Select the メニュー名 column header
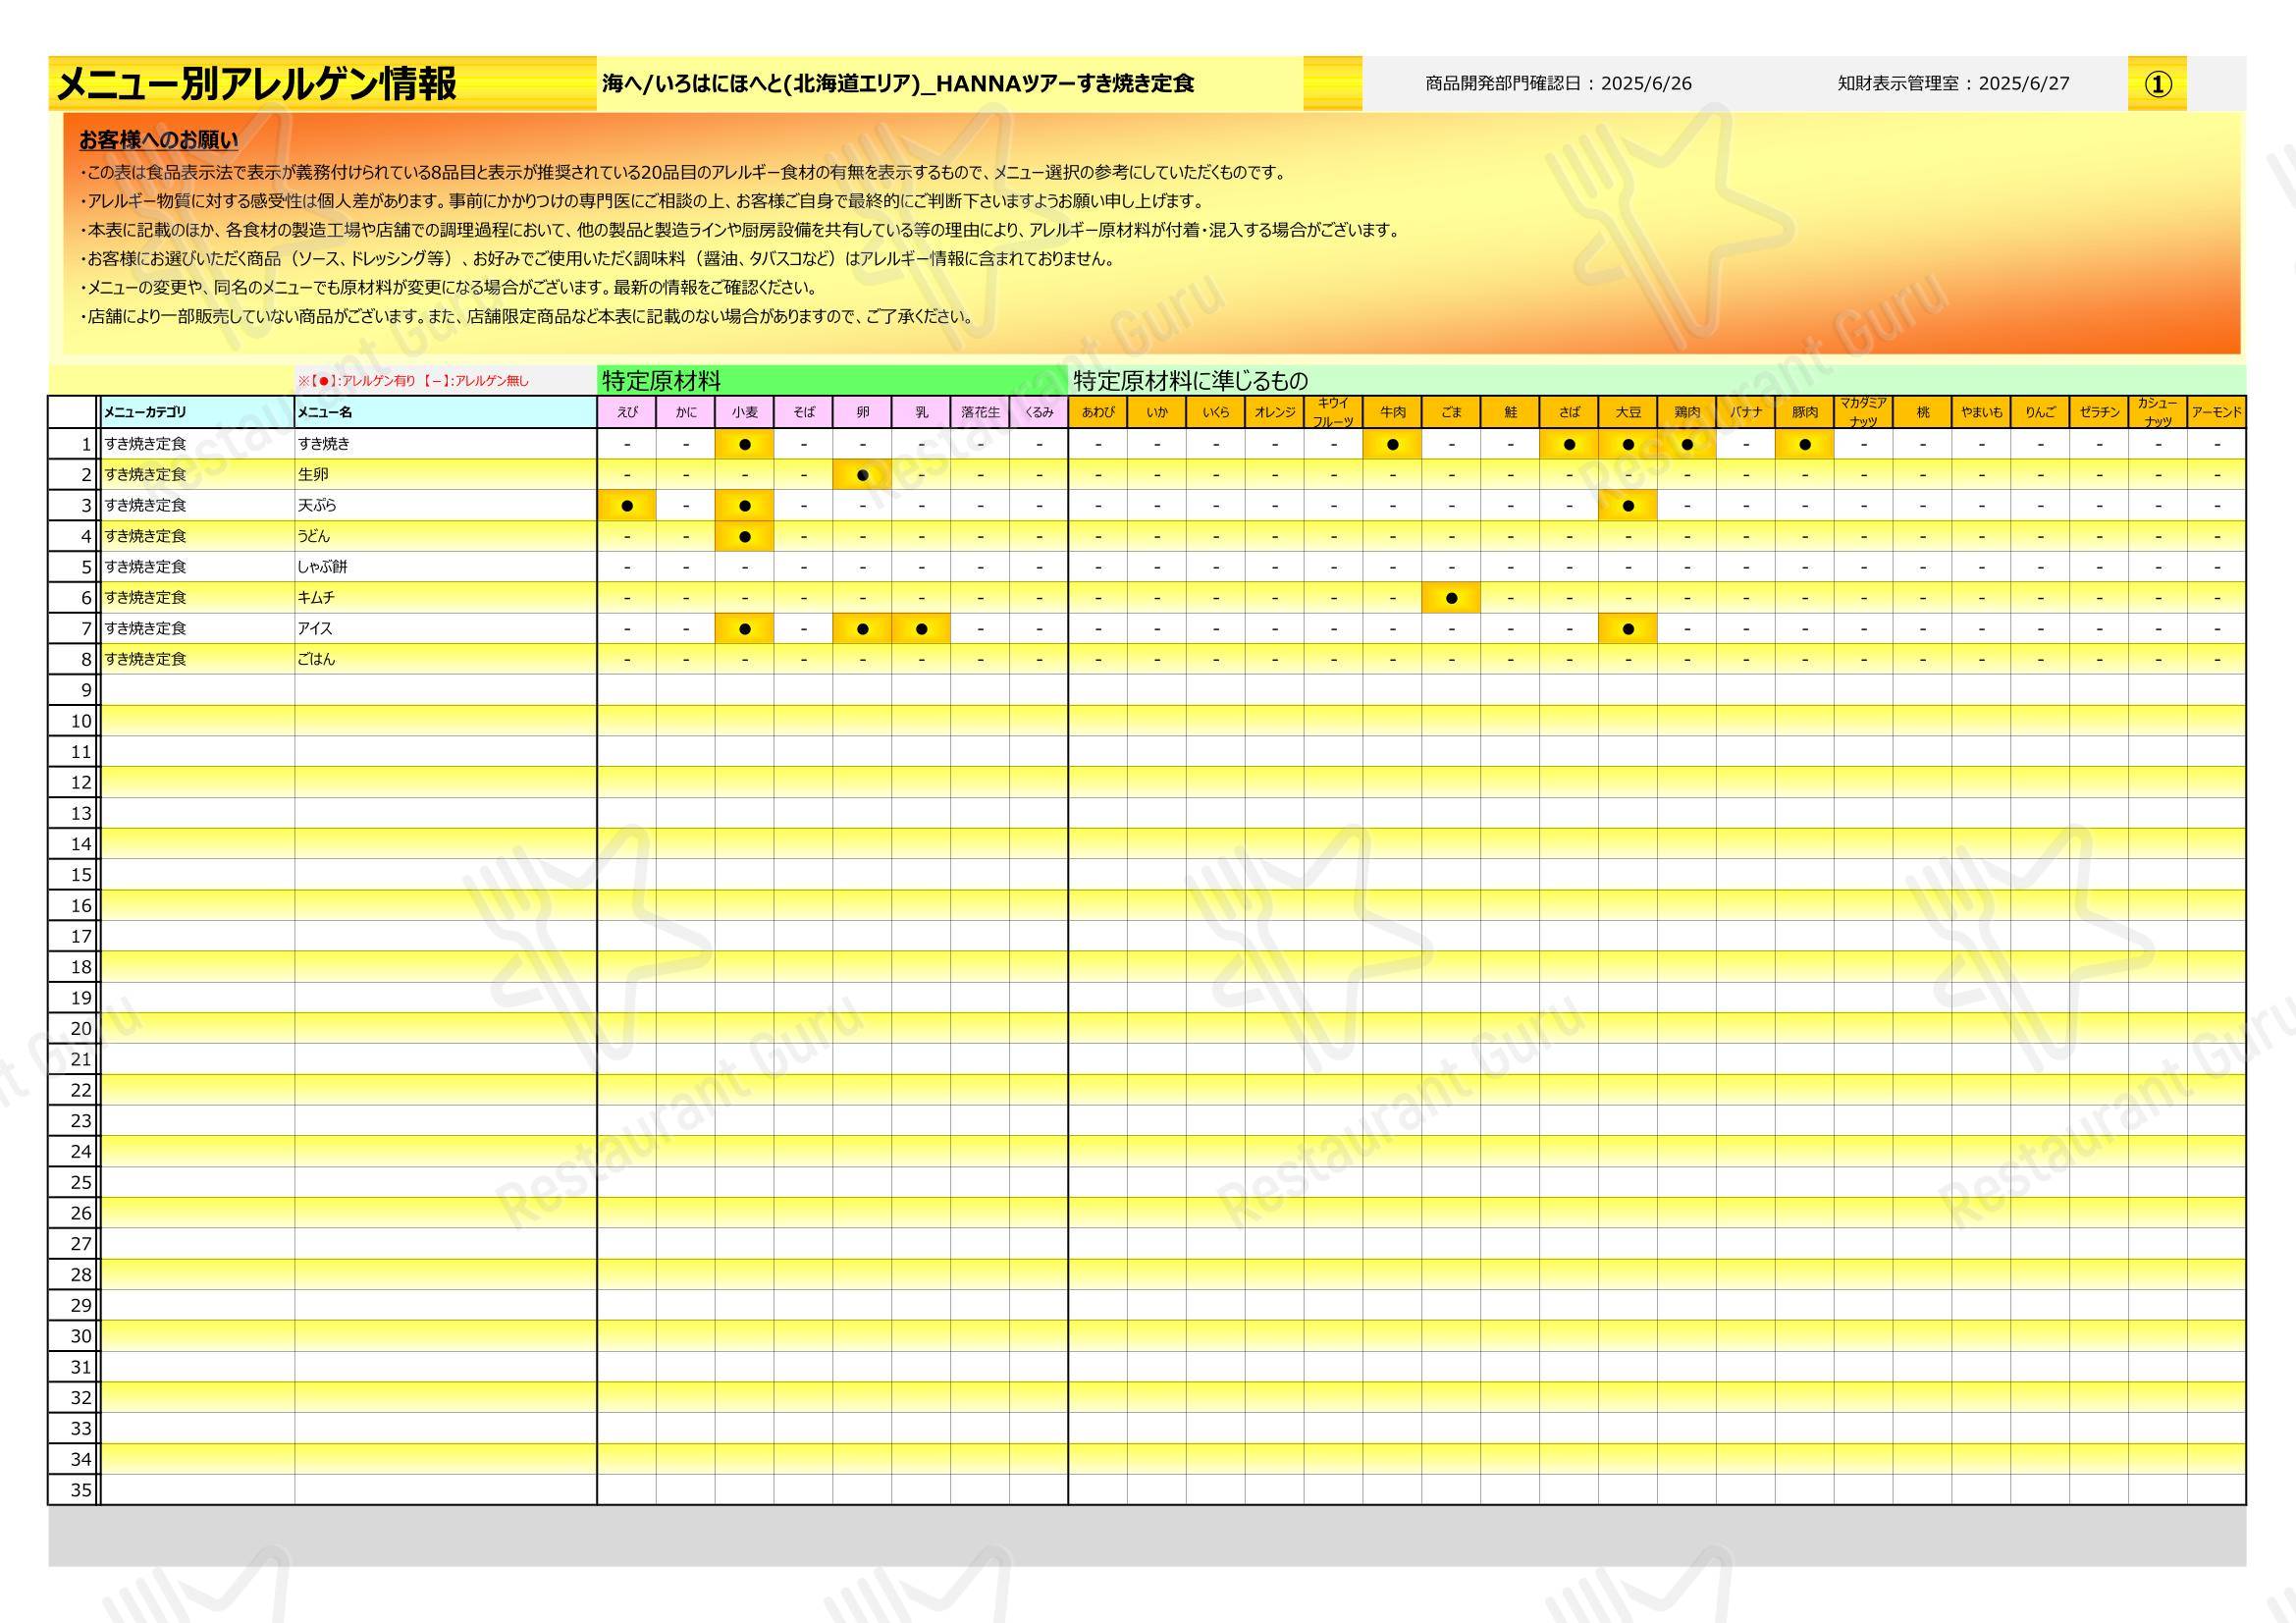This screenshot has height=1623, width=2296. (x=446, y=412)
